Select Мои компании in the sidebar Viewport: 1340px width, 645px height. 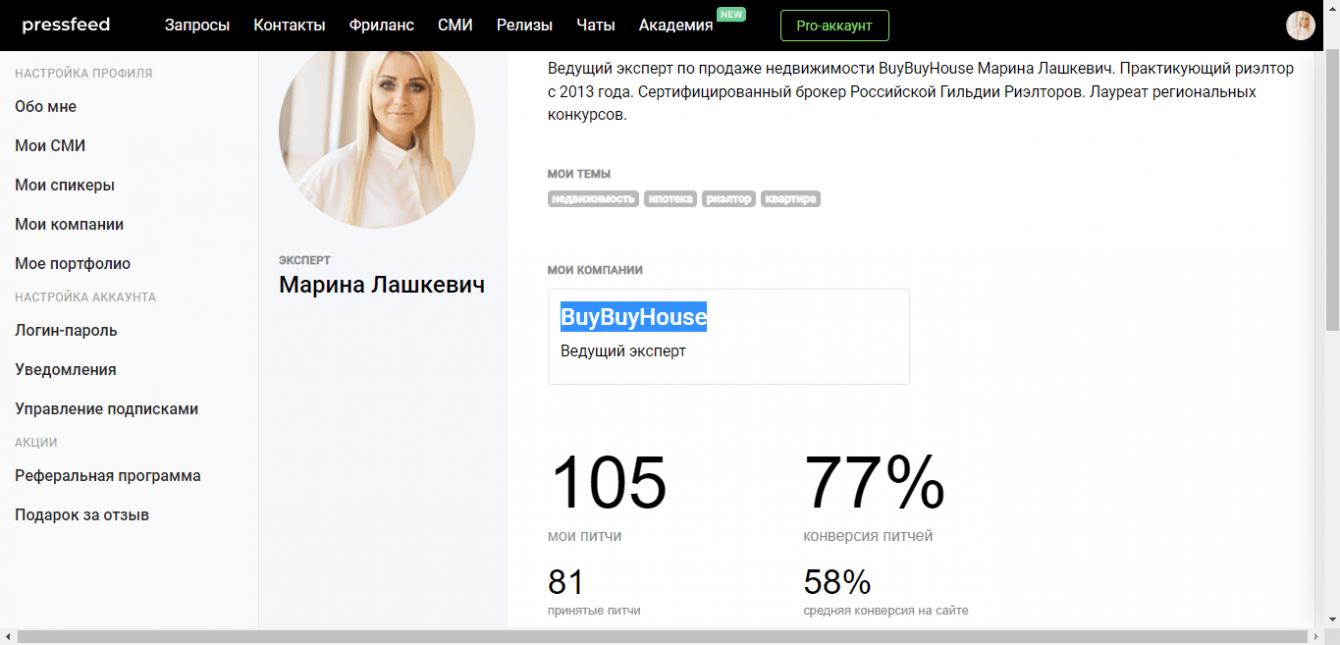coord(69,224)
